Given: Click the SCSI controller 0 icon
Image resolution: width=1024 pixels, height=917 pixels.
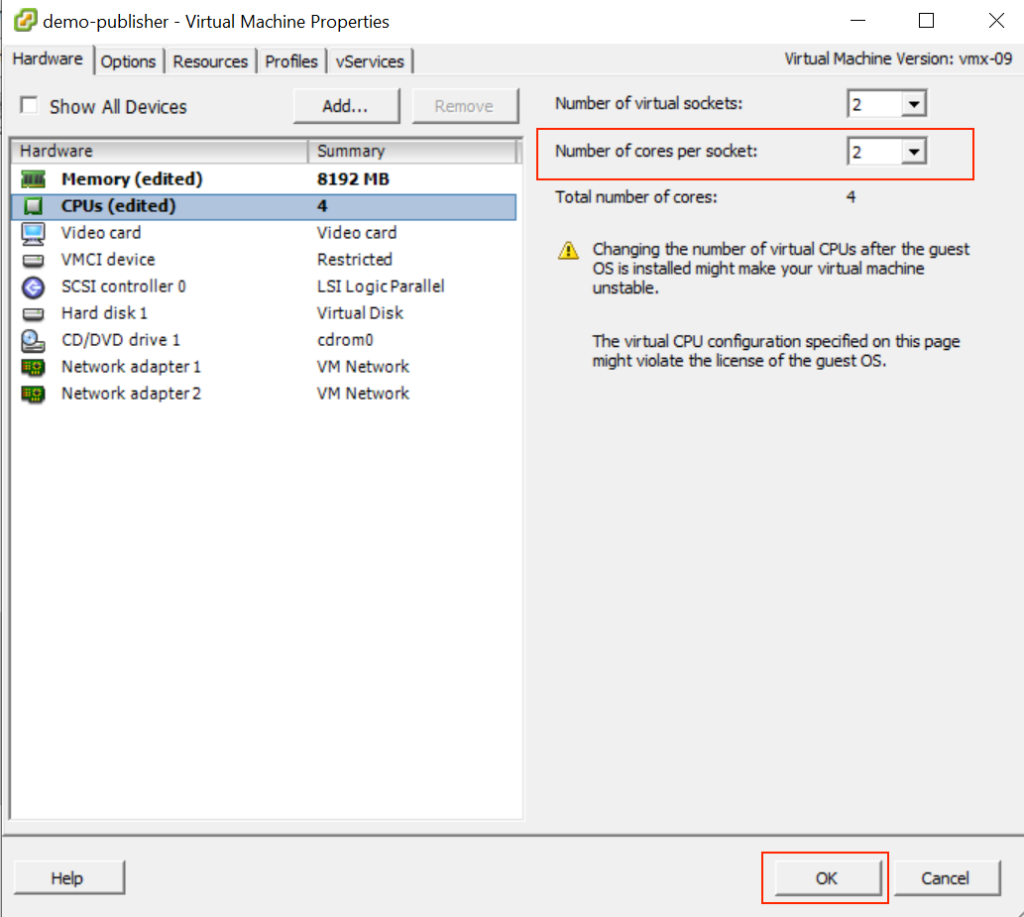Looking at the screenshot, I should click(x=30, y=286).
